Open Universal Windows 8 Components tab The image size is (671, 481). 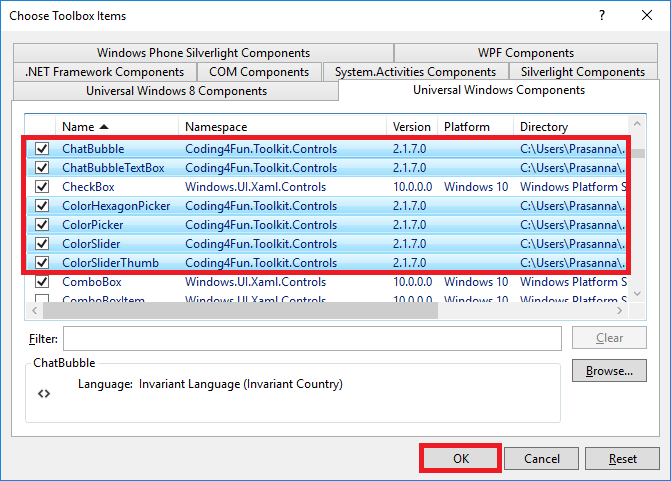176,91
